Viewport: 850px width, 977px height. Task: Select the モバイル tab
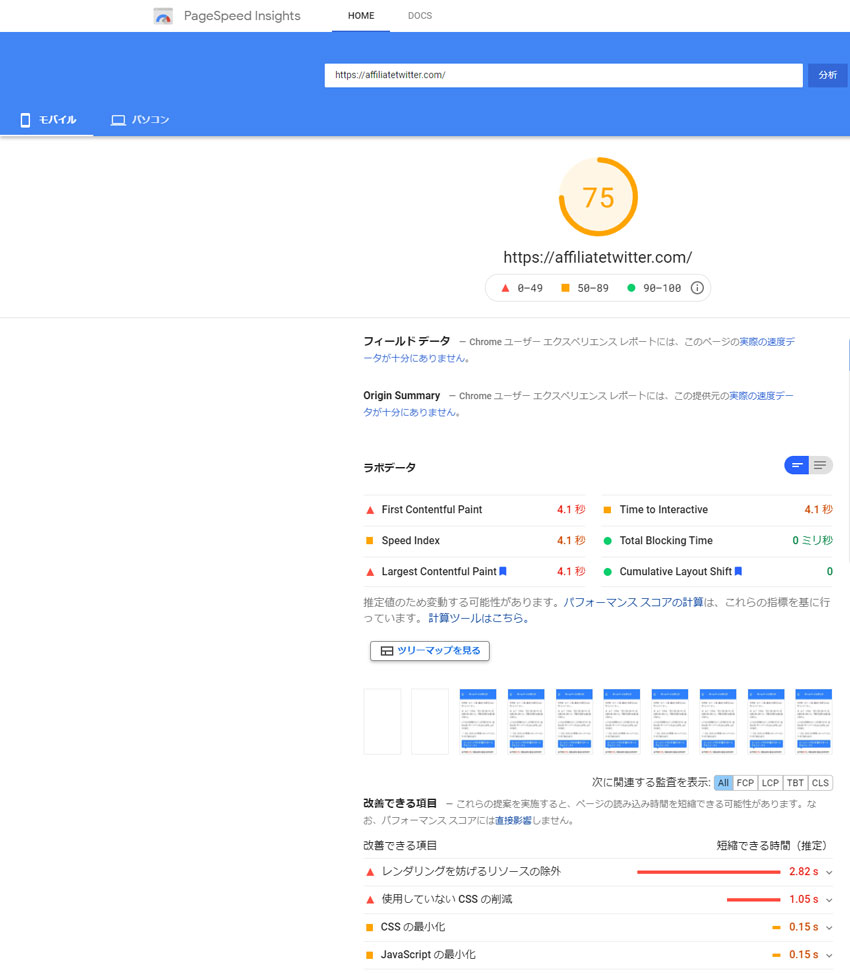47,120
